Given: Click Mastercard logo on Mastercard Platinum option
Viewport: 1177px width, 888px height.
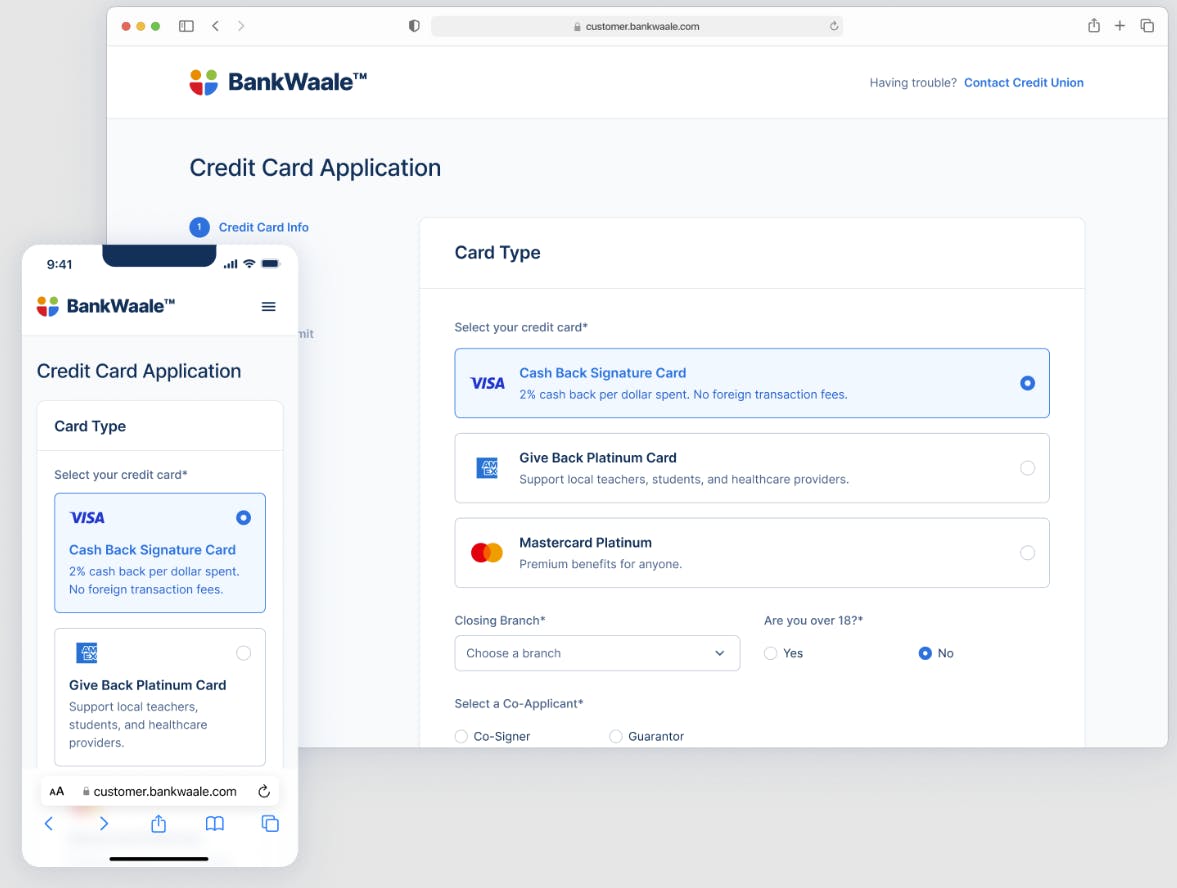Looking at the screenshot, I should (486, 553).
